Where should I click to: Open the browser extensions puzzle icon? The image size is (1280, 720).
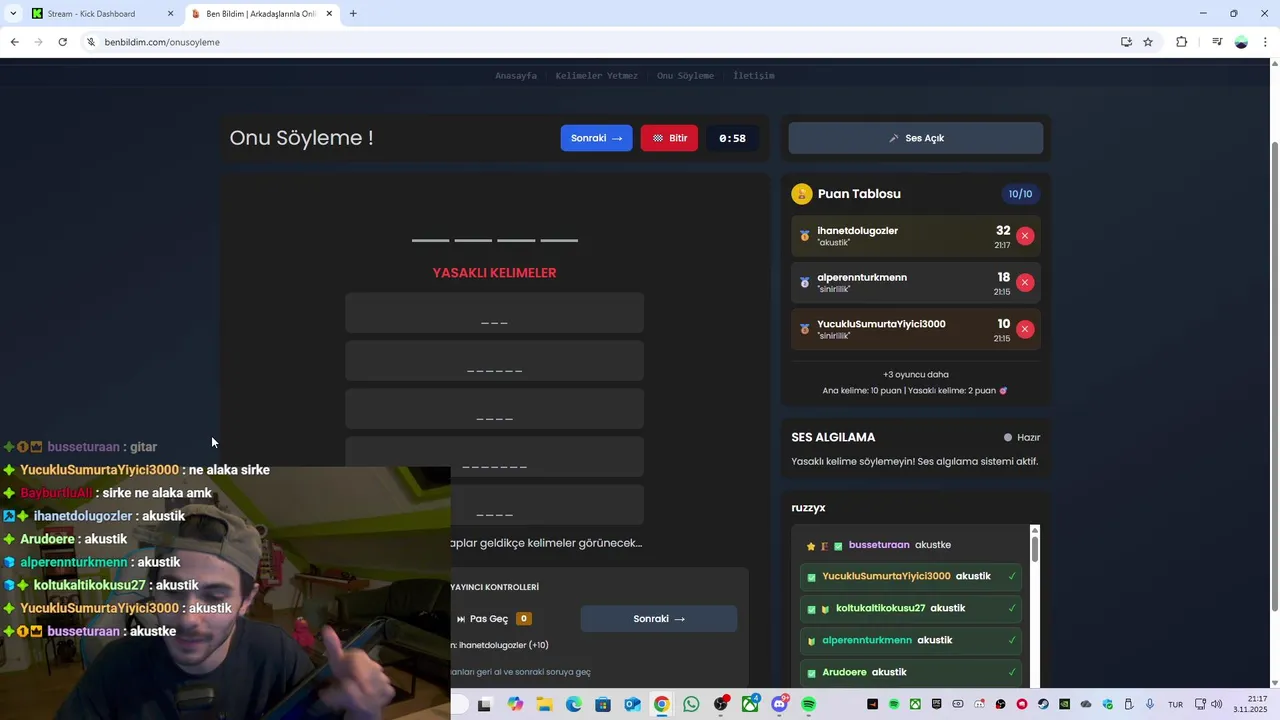click(x=1182, y=42)
